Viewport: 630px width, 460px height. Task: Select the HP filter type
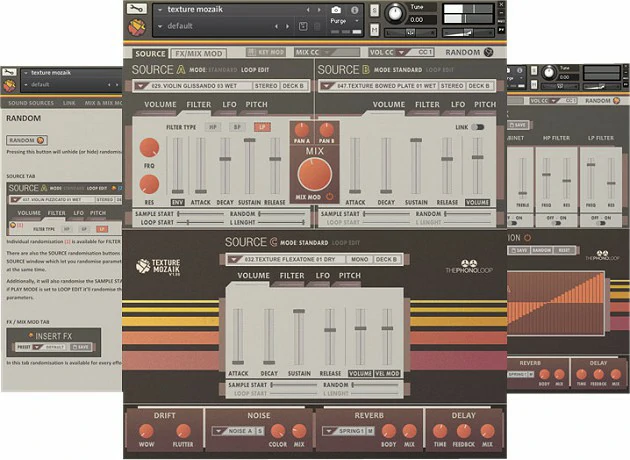click(213, 127)
